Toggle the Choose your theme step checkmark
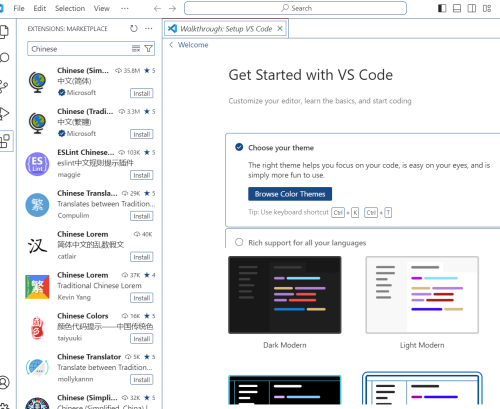Viewport: 500px width, 409px height. click(239, 147)
